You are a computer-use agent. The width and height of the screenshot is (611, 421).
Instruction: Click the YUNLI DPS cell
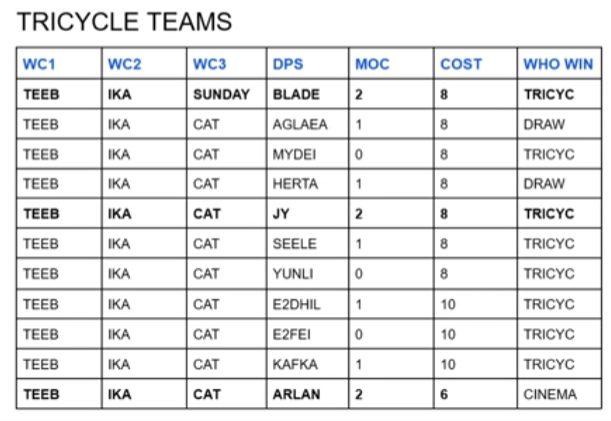[x=308, y=274]
